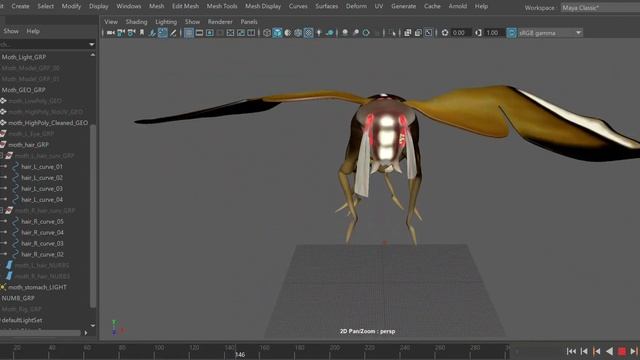Viewport: 640px width, 360px height.
Task: Toggle 2D Pan/Zoom icon in toolbar
Action: point(162,33)
